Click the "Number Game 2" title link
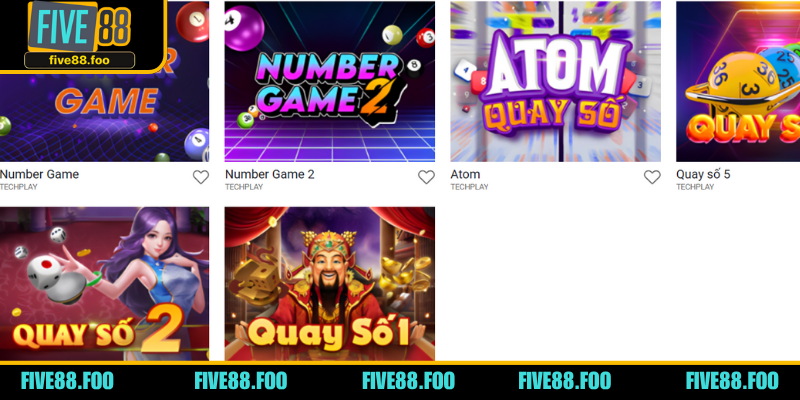 [x=269, y=174]
